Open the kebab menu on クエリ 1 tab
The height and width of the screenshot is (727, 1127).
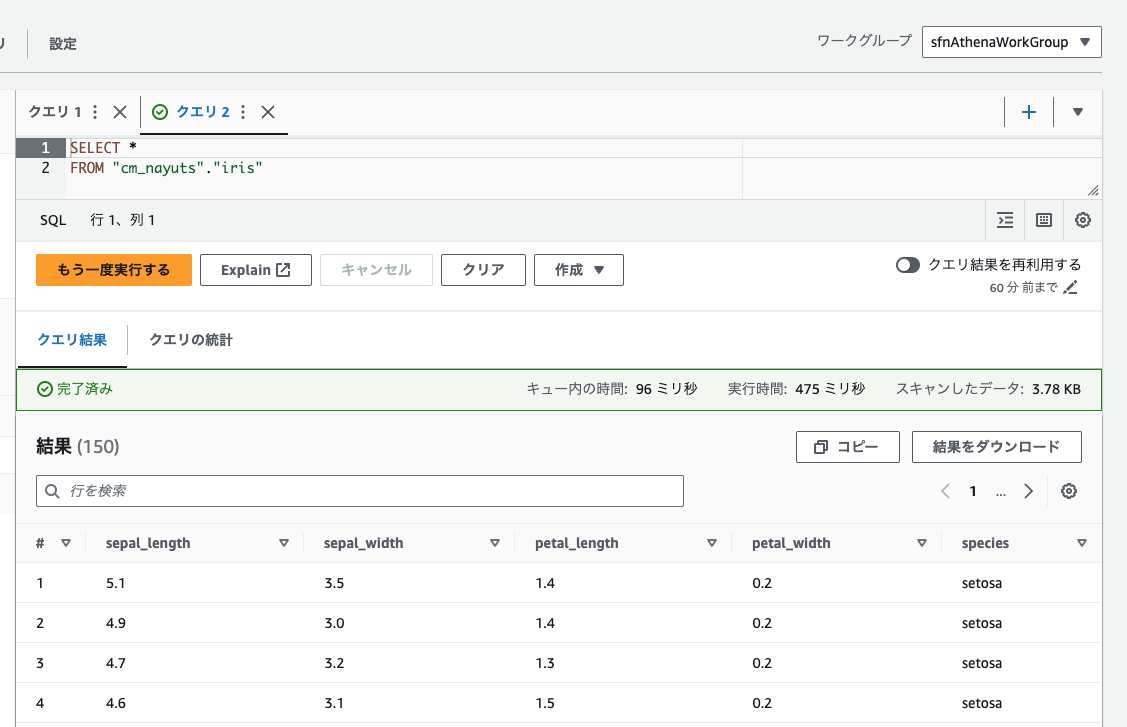point(94,112)
